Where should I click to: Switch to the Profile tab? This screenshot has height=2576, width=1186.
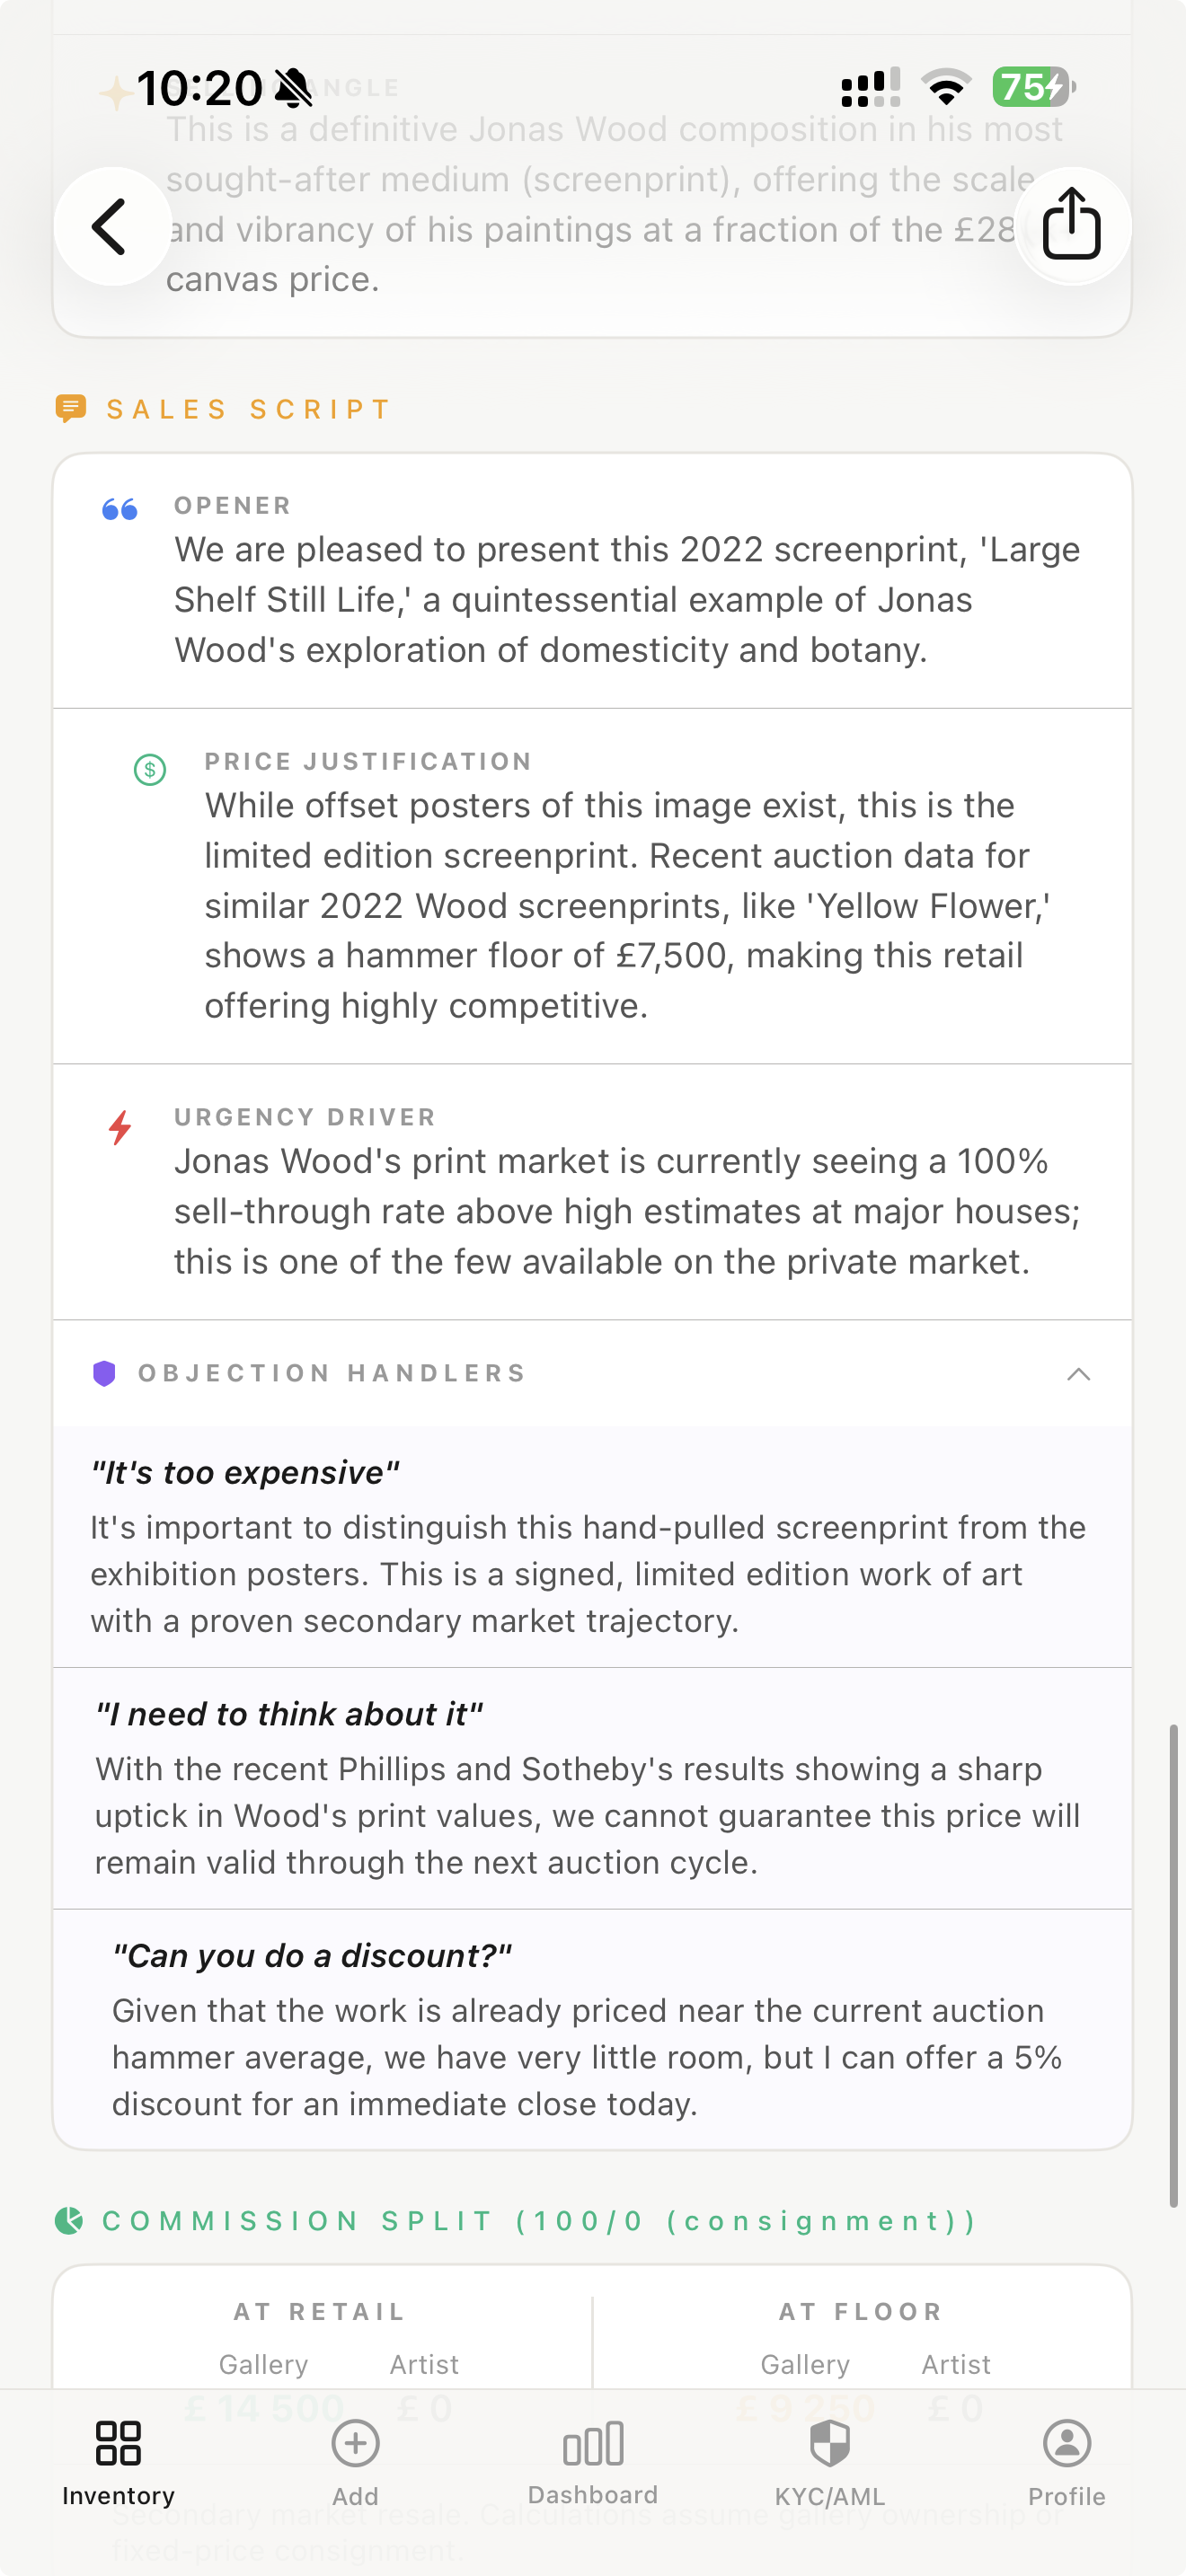[x=1066, y=2470]
